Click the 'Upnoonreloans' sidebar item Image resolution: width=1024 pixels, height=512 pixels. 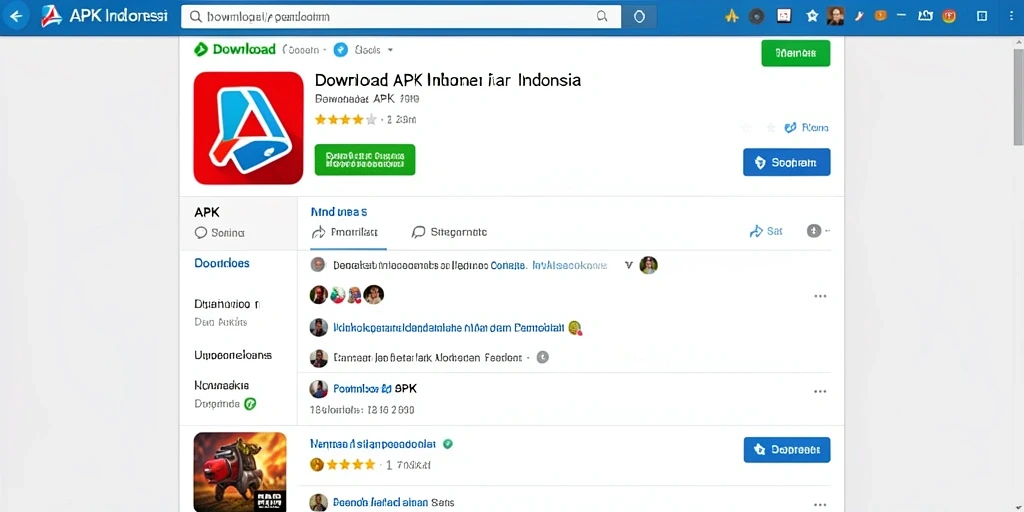(x=233, y=355)
